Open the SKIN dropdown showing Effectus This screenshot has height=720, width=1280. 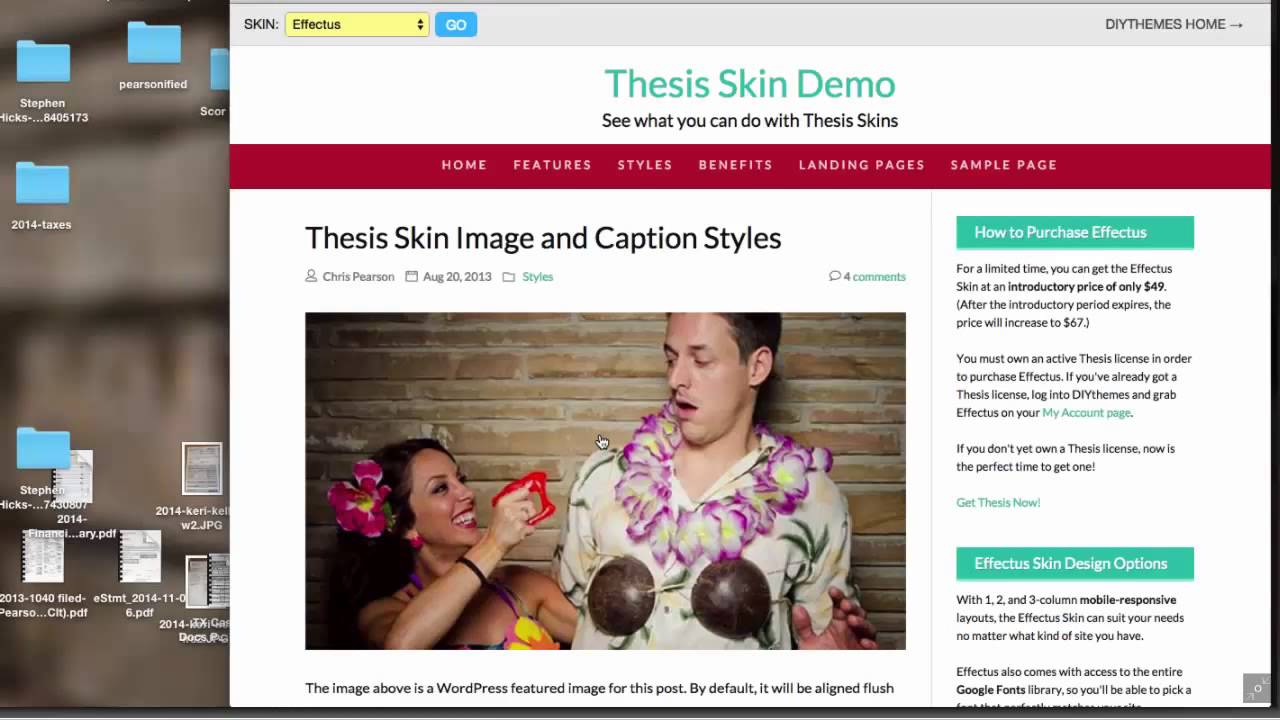357,24
